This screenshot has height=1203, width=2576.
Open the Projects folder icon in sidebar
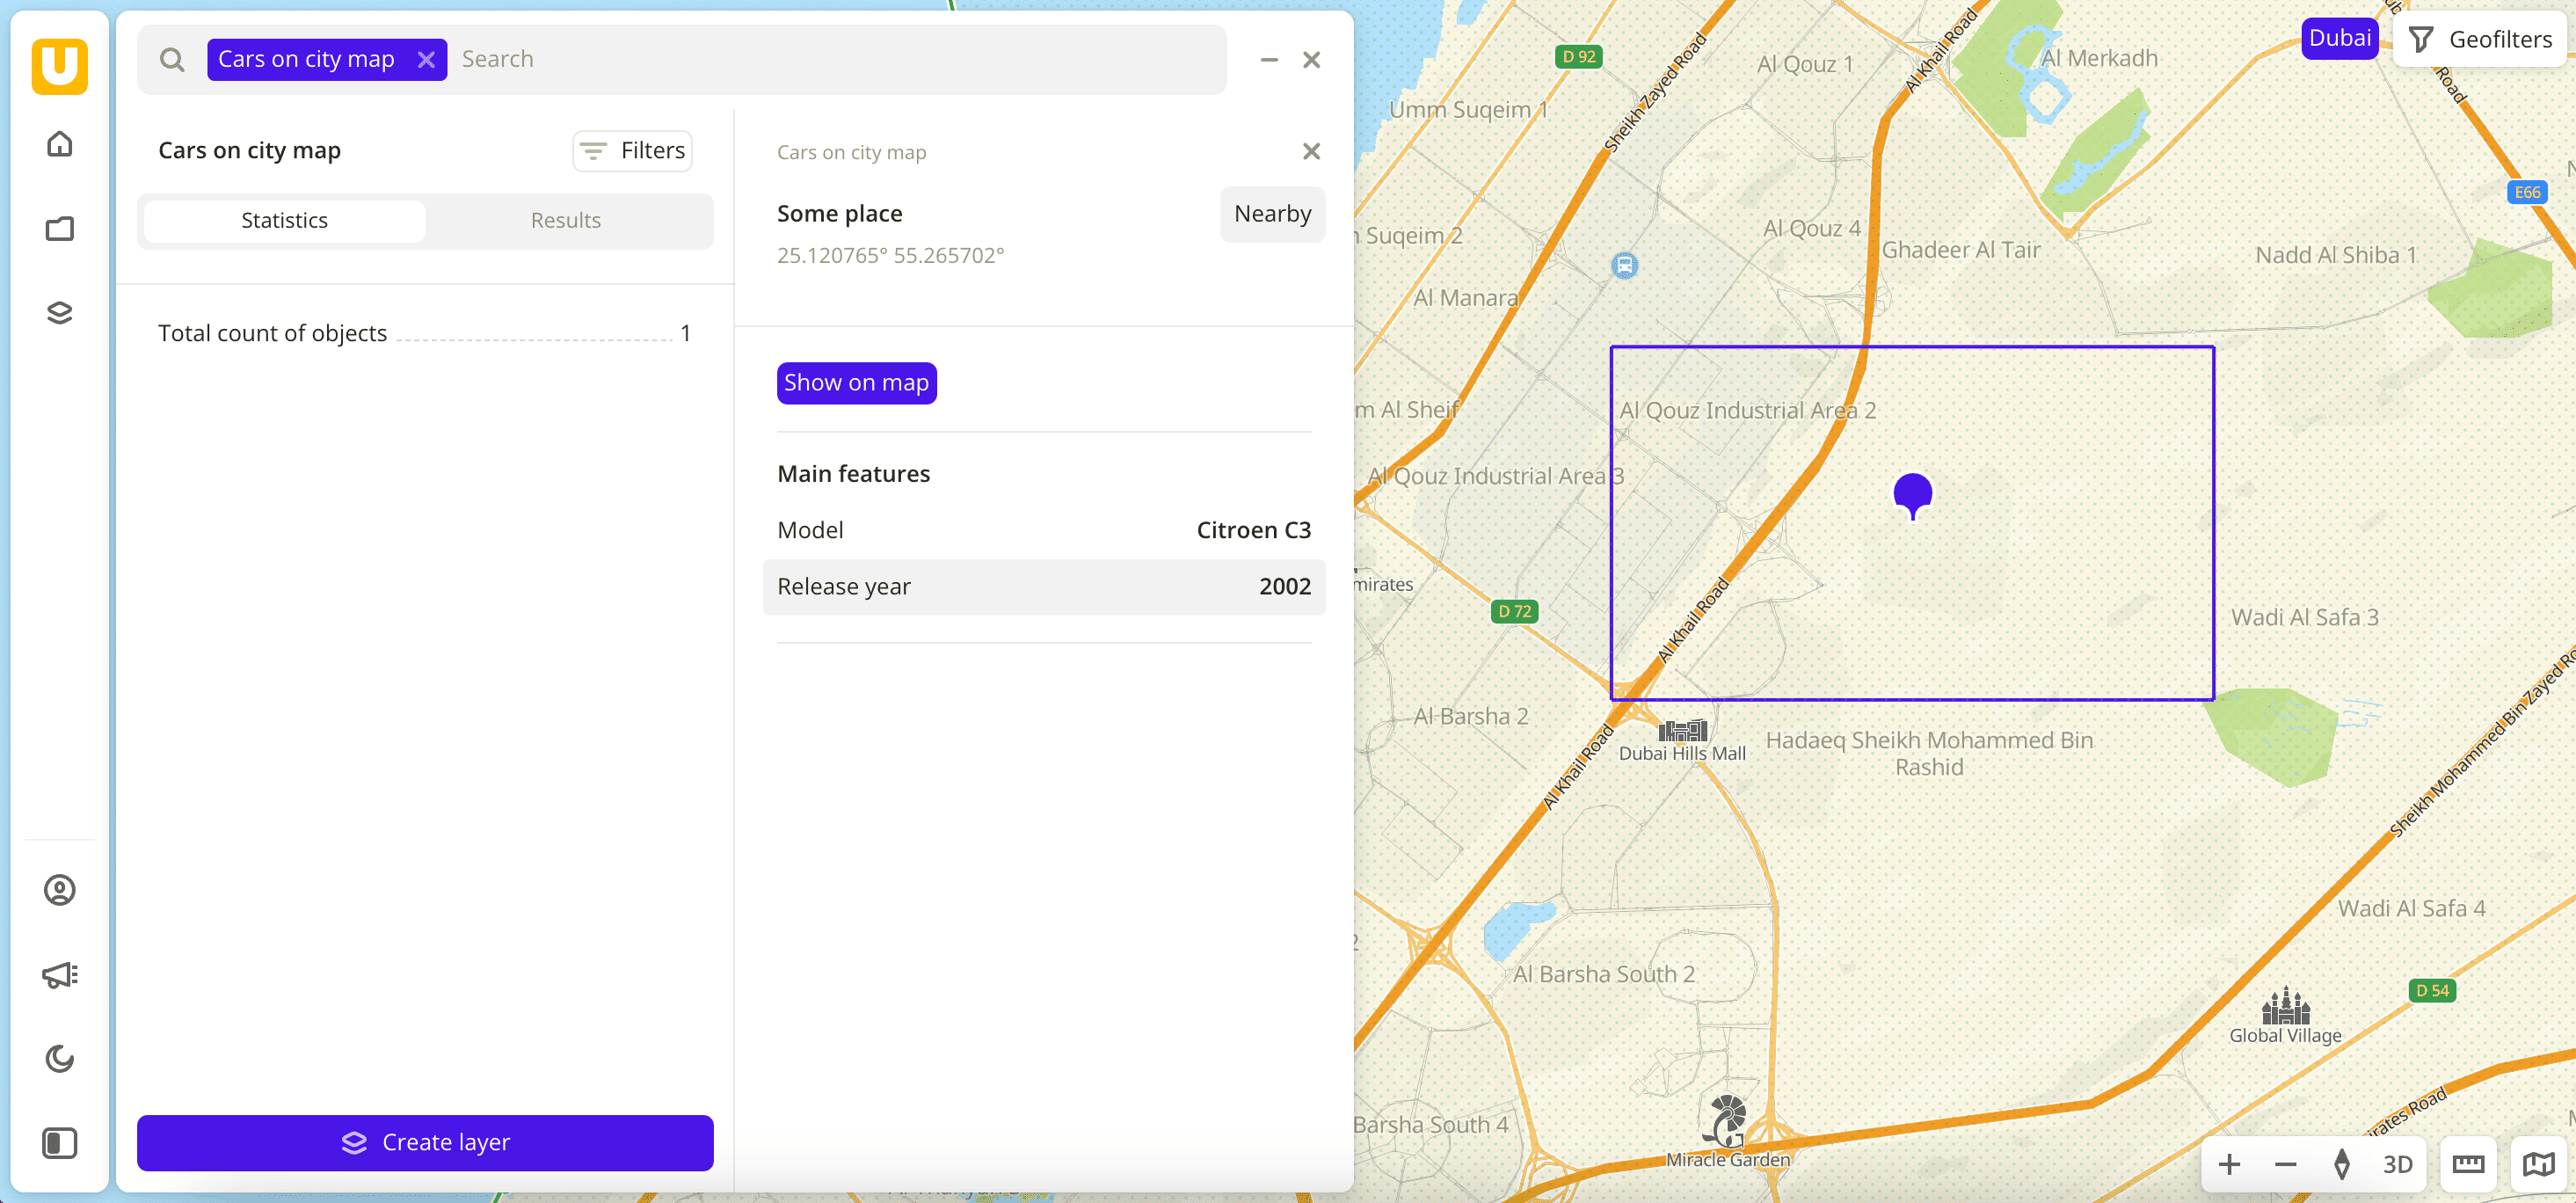(60, 228)
